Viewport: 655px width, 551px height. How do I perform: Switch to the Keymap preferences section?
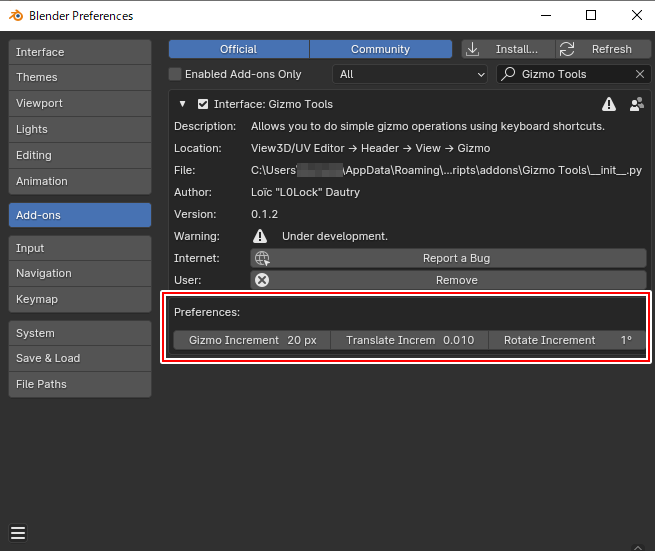79,299
